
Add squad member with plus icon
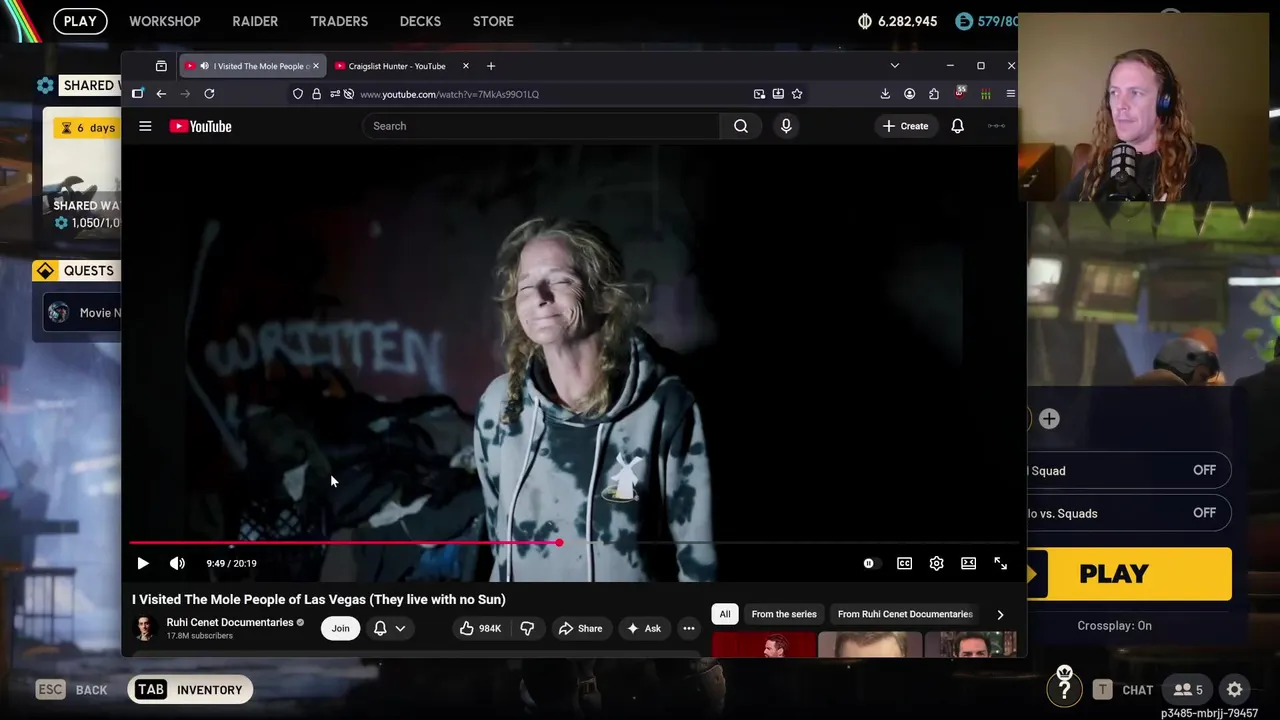click(x=1049, y=419)
